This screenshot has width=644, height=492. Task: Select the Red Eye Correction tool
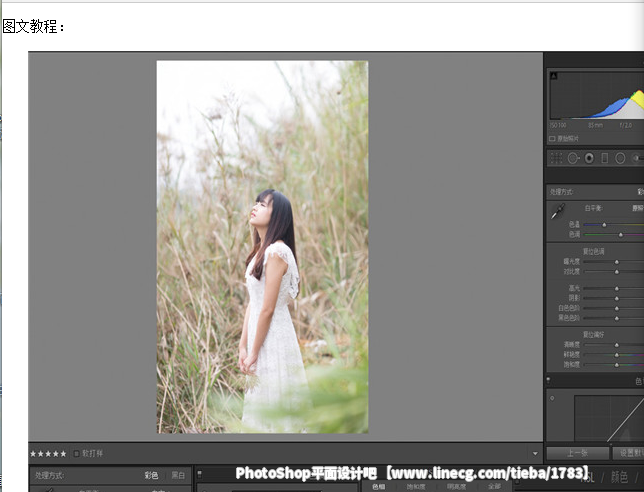pos(589,158)
